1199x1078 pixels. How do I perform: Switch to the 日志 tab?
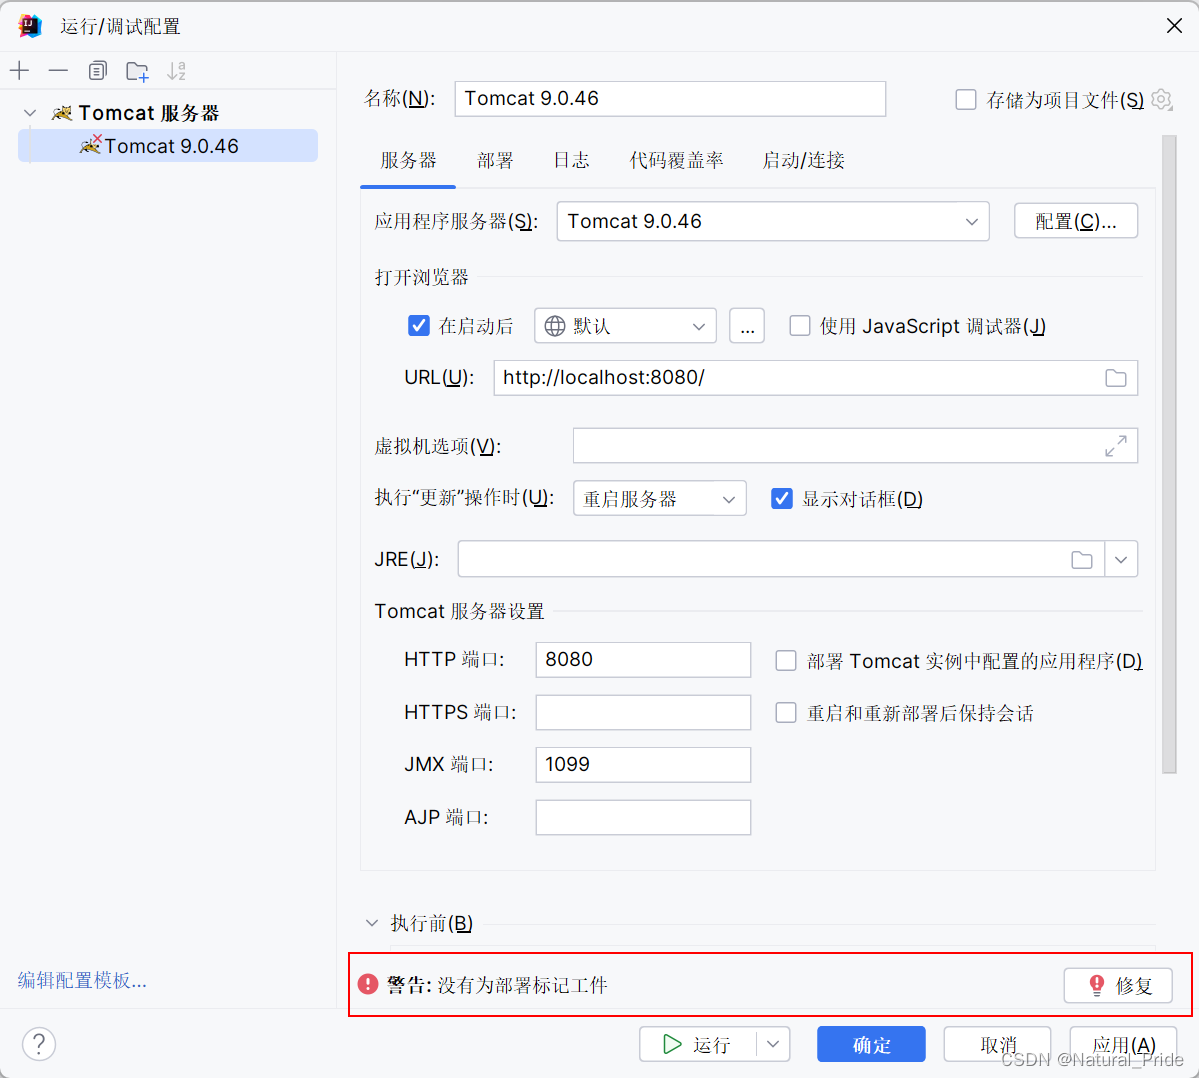click(x=571, y=161)
